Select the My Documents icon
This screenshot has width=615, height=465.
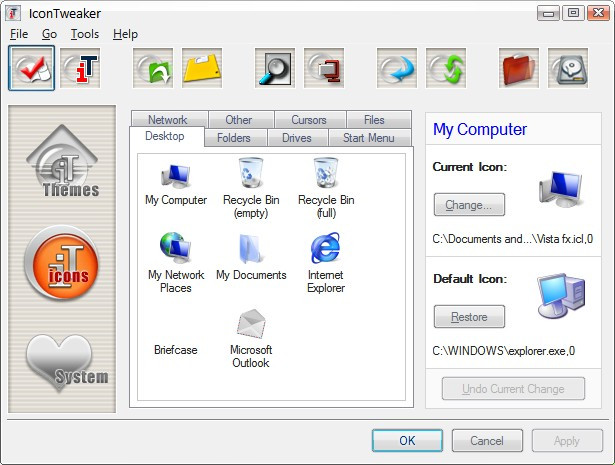[x=251, y=258]
